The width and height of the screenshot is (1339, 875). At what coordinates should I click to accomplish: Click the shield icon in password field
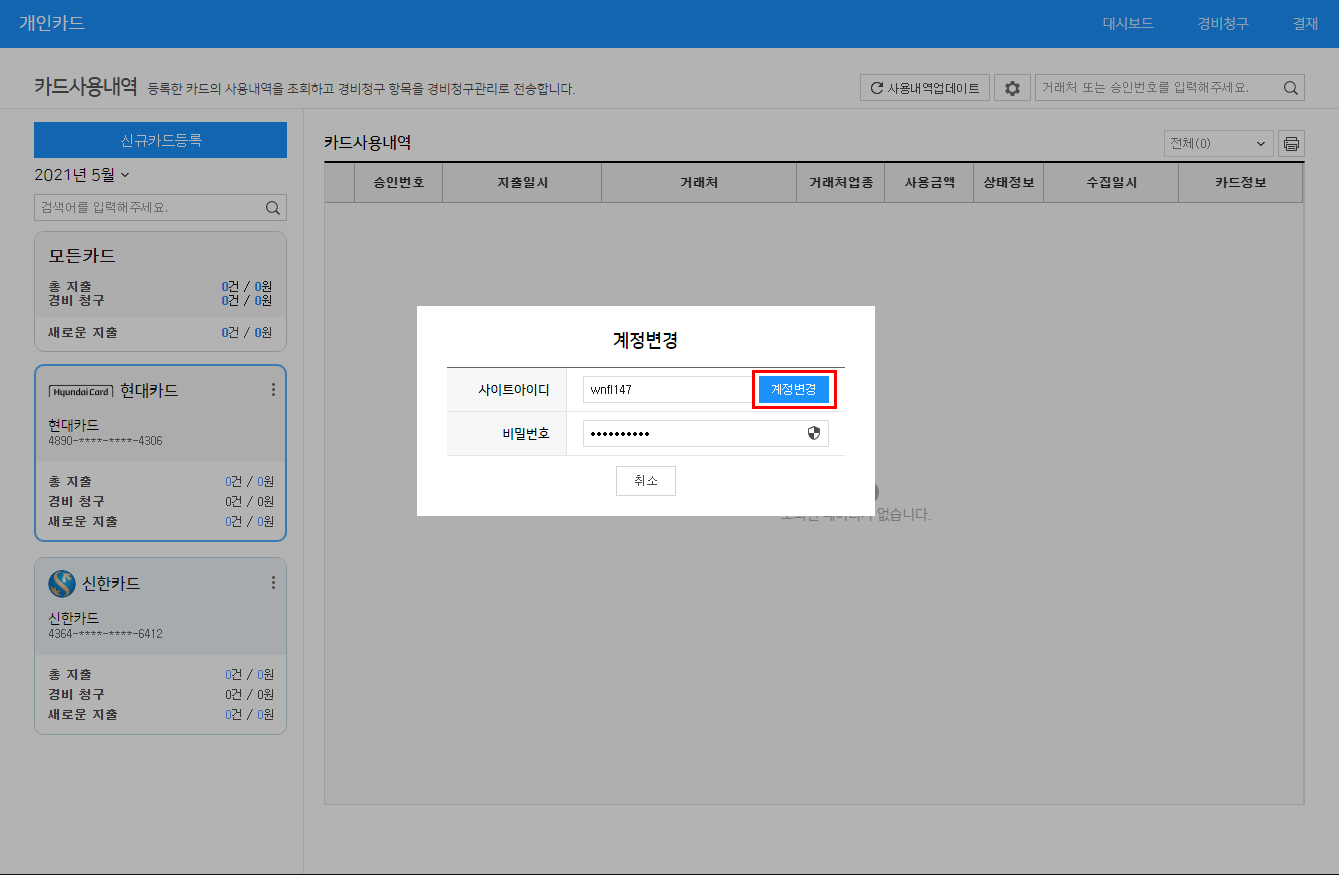(813, 433)
